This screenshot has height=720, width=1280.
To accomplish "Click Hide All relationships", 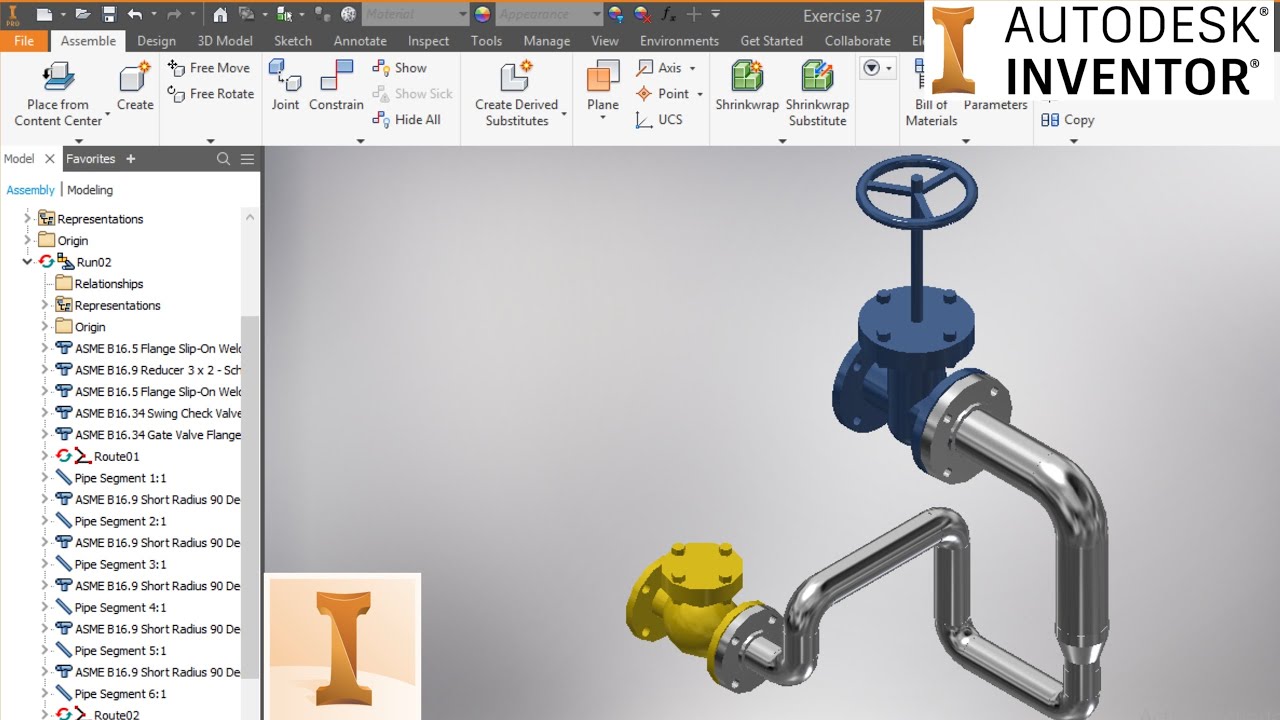I will click(x=406, y=120).
